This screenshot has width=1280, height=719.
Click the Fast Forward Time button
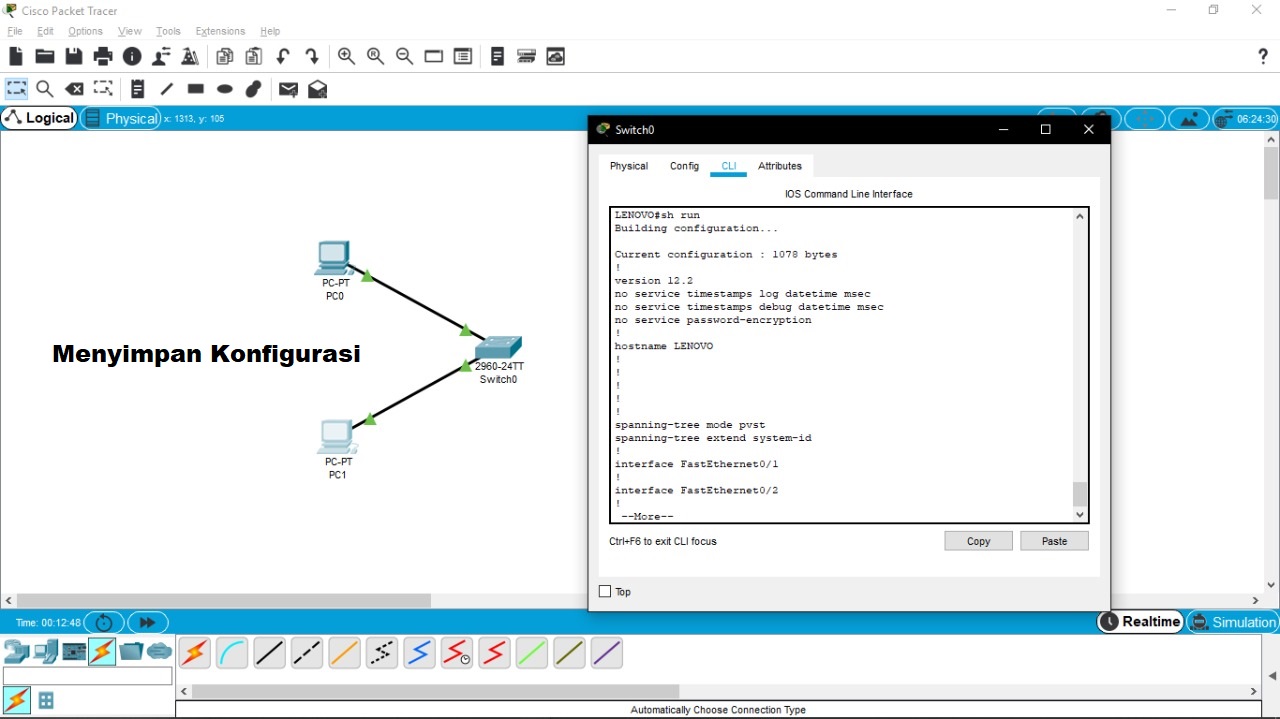[147, 622]
